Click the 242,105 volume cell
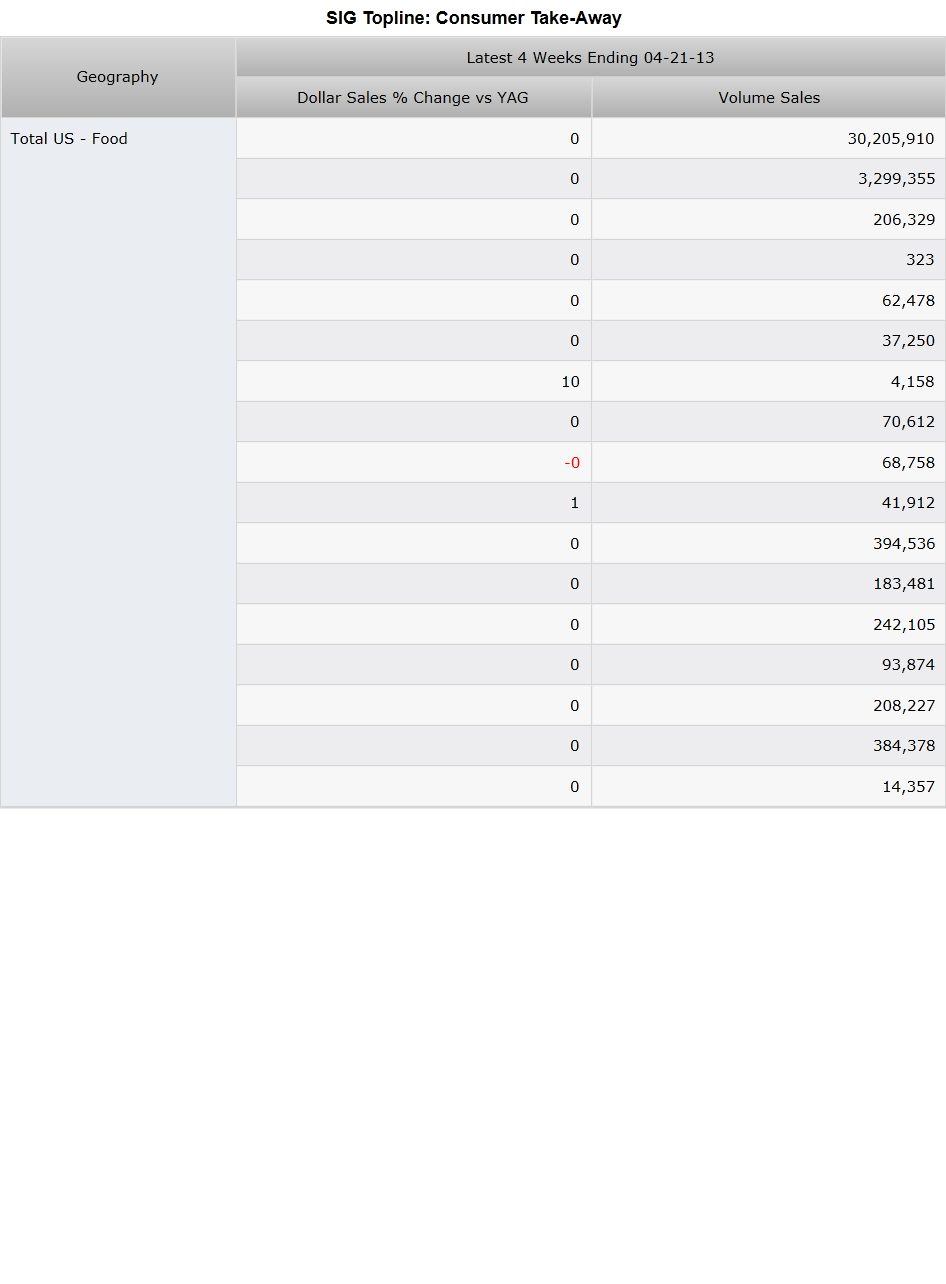Screen dimensions: 946x1284 pos(769,624)
